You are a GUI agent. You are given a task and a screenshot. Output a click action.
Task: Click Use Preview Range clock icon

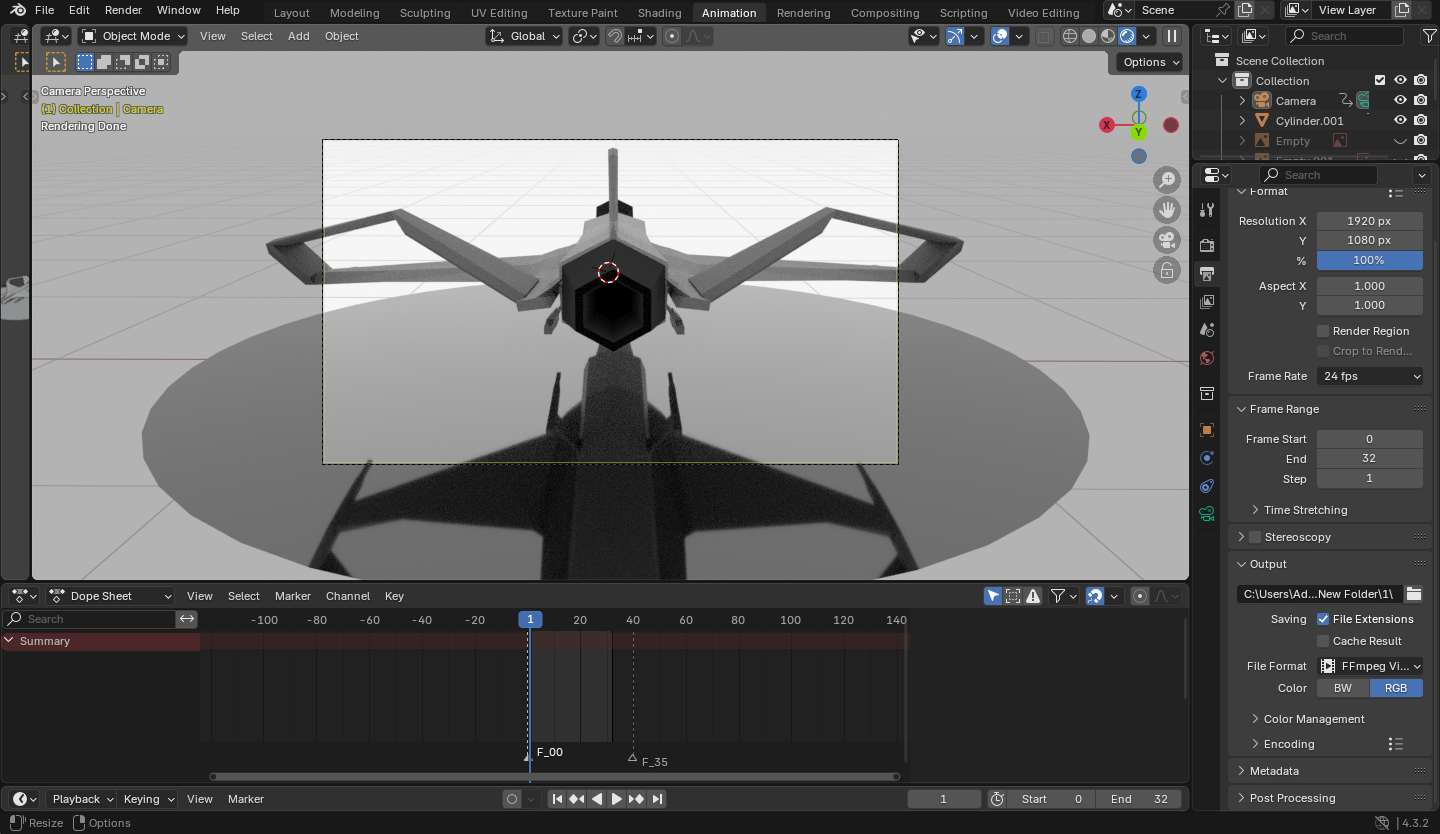(x=997, y=799)
